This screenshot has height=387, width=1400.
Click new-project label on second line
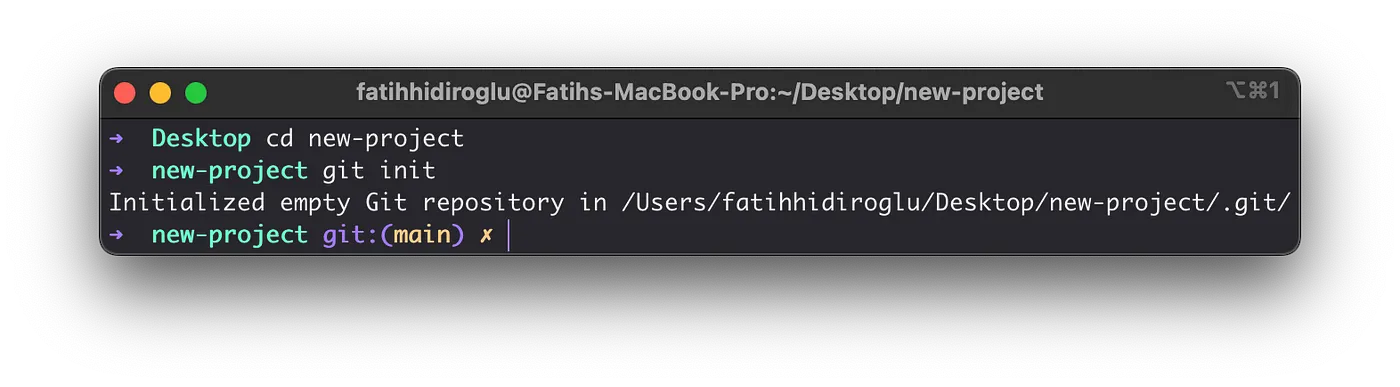(x=230, y=171)
